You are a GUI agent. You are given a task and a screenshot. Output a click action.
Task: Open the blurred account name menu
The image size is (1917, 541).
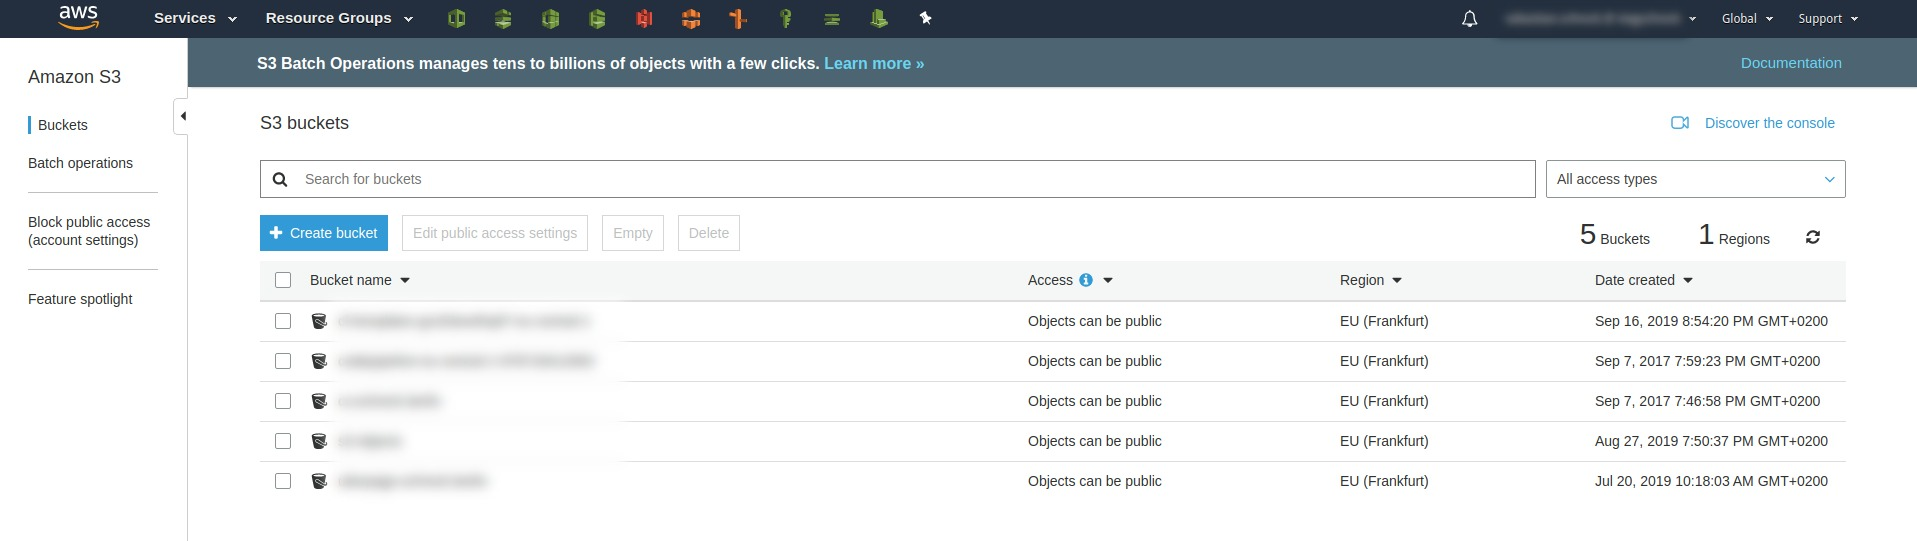[1600, 18]
